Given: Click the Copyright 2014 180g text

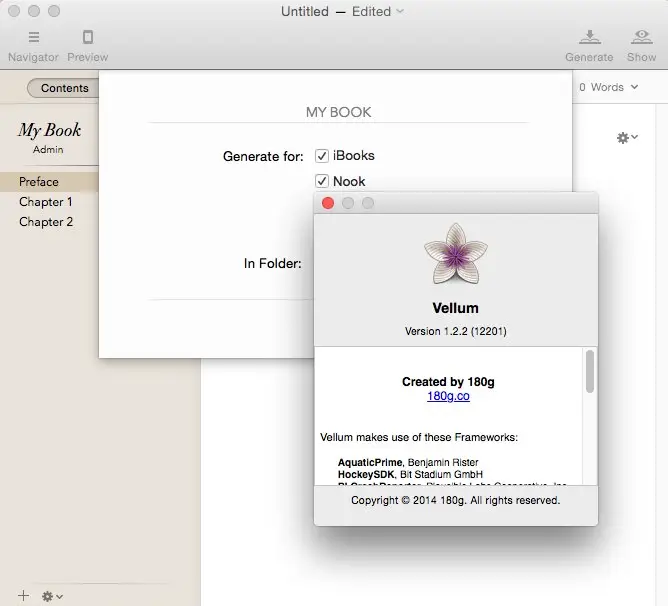Looking at the screenshot, I should 455,500.
